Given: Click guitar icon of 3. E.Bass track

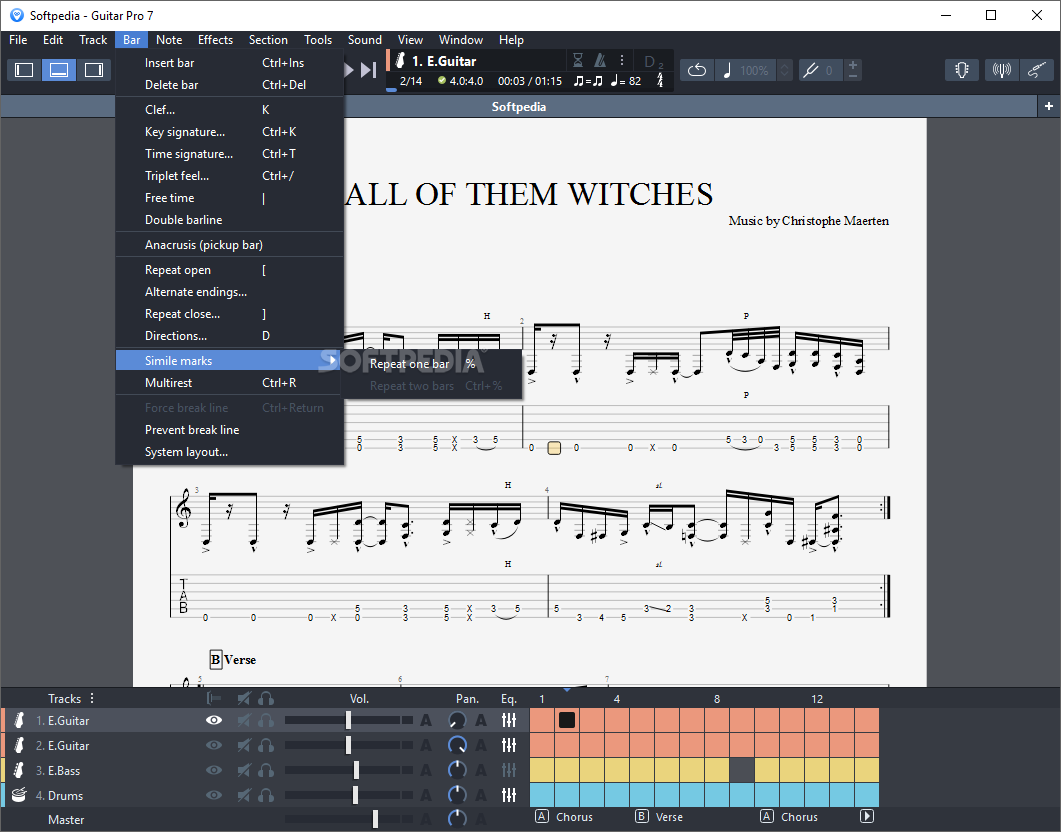Looking at the screenshot, I should (x=19, y=770).
